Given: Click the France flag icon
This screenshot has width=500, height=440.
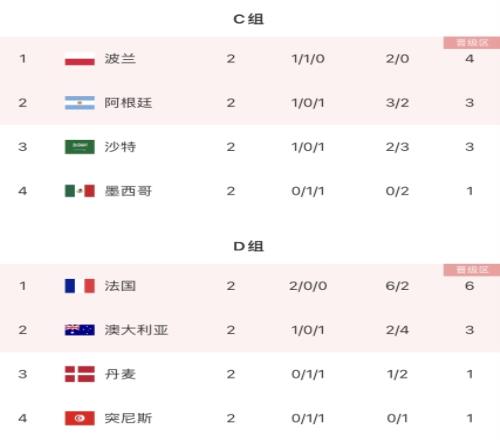Looking at the screenshot, I should pos(80,286).
